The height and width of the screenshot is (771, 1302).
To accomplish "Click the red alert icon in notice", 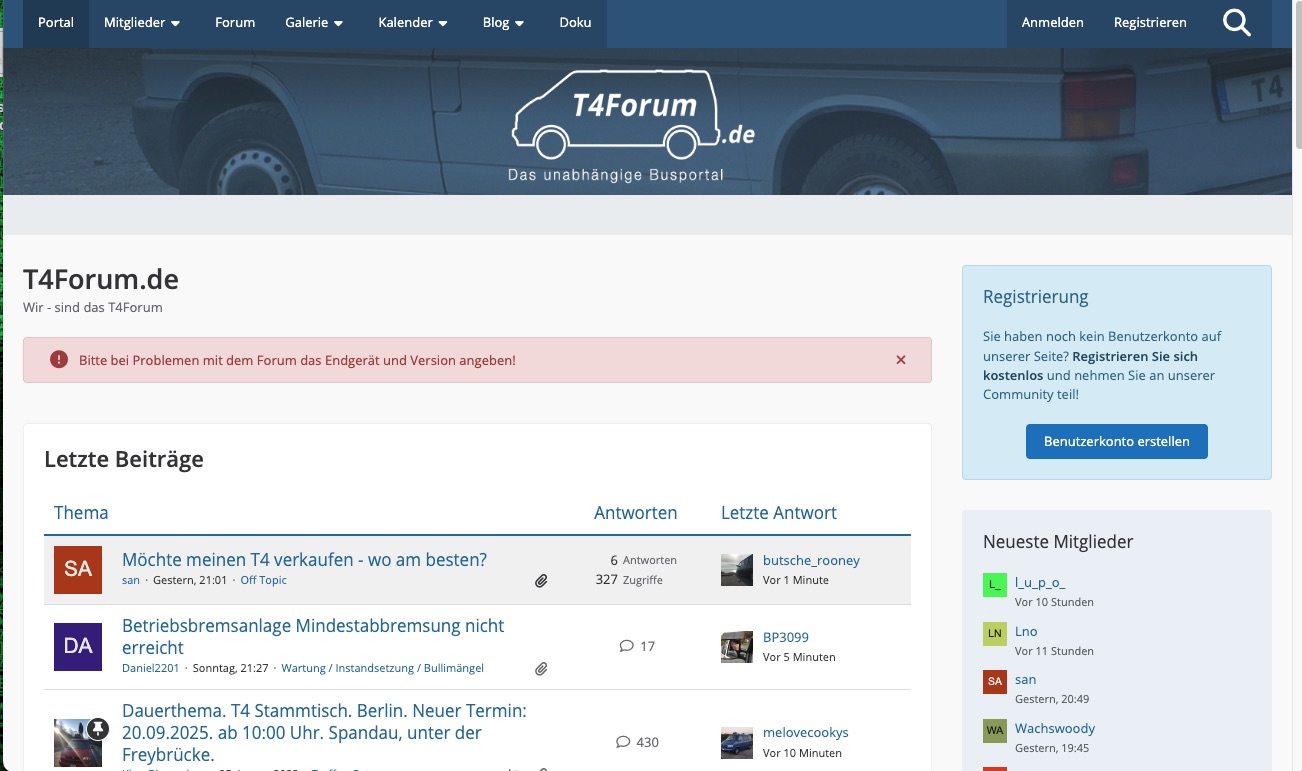I will (59, 359).
